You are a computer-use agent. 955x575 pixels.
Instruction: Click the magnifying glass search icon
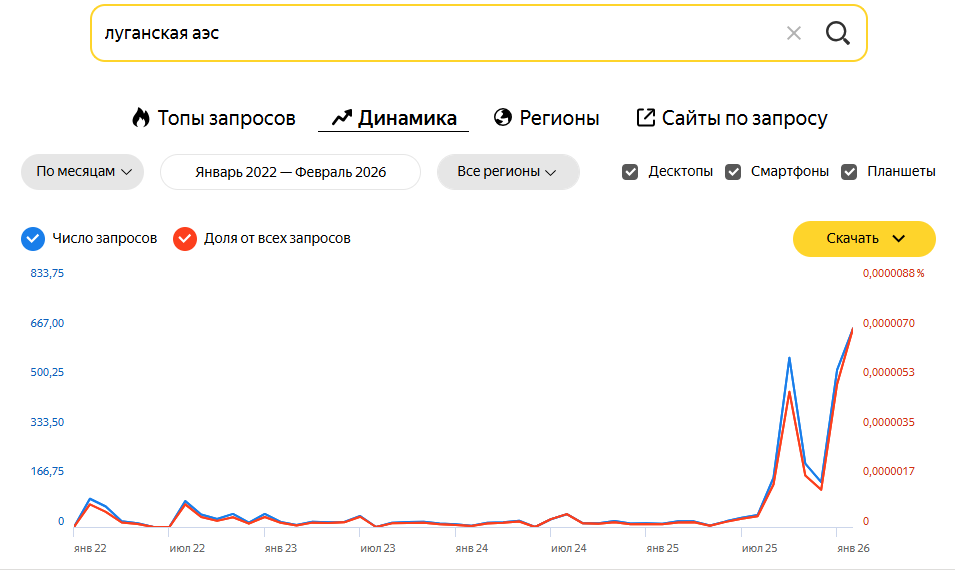(x=837, y=33)
